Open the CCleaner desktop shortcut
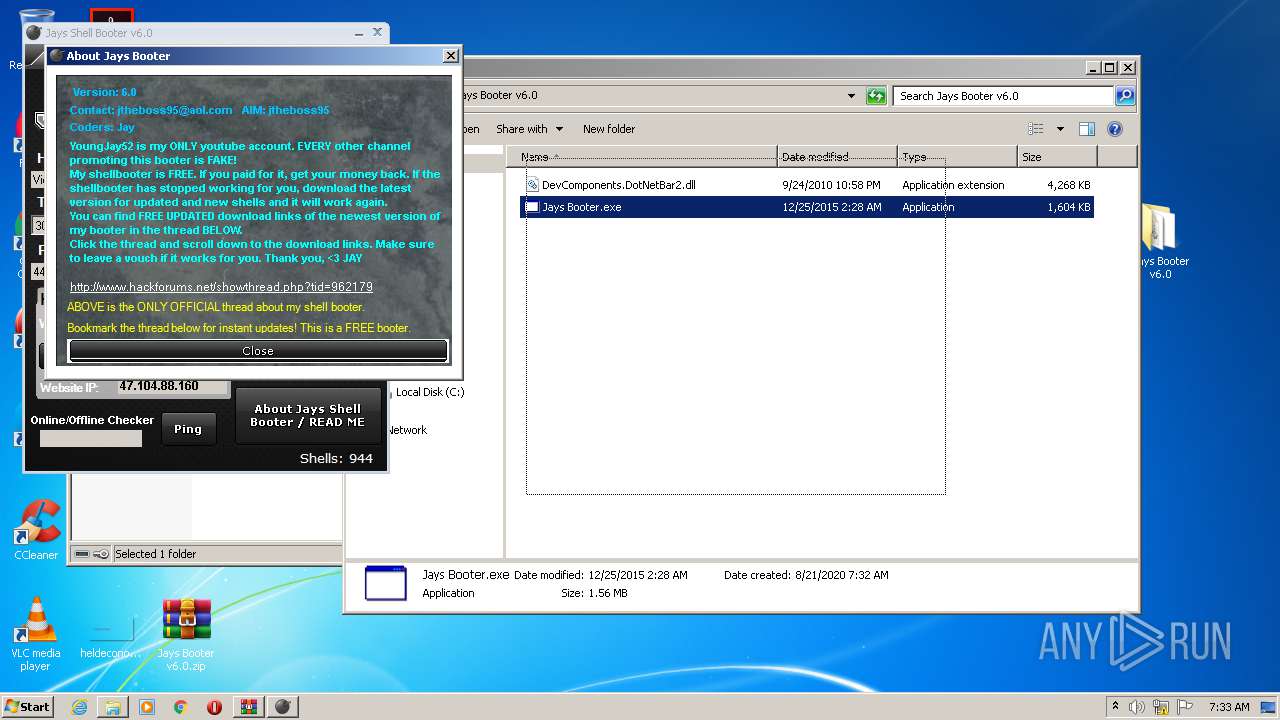Image resolution: width=1280 pixels, height=720 pixels. click(36, 530)
